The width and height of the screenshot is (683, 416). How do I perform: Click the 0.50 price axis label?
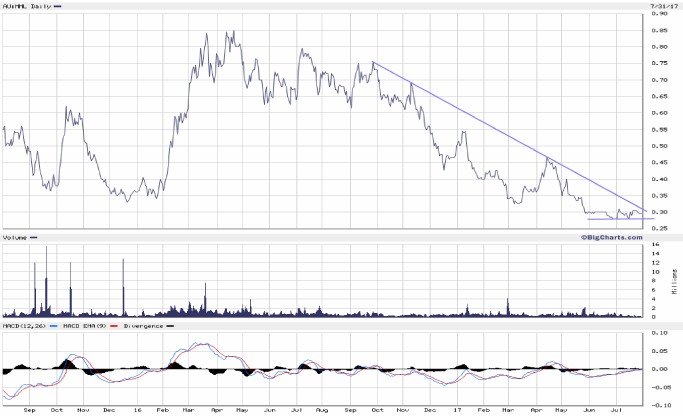pyautogui.click(x=661, y=146)
